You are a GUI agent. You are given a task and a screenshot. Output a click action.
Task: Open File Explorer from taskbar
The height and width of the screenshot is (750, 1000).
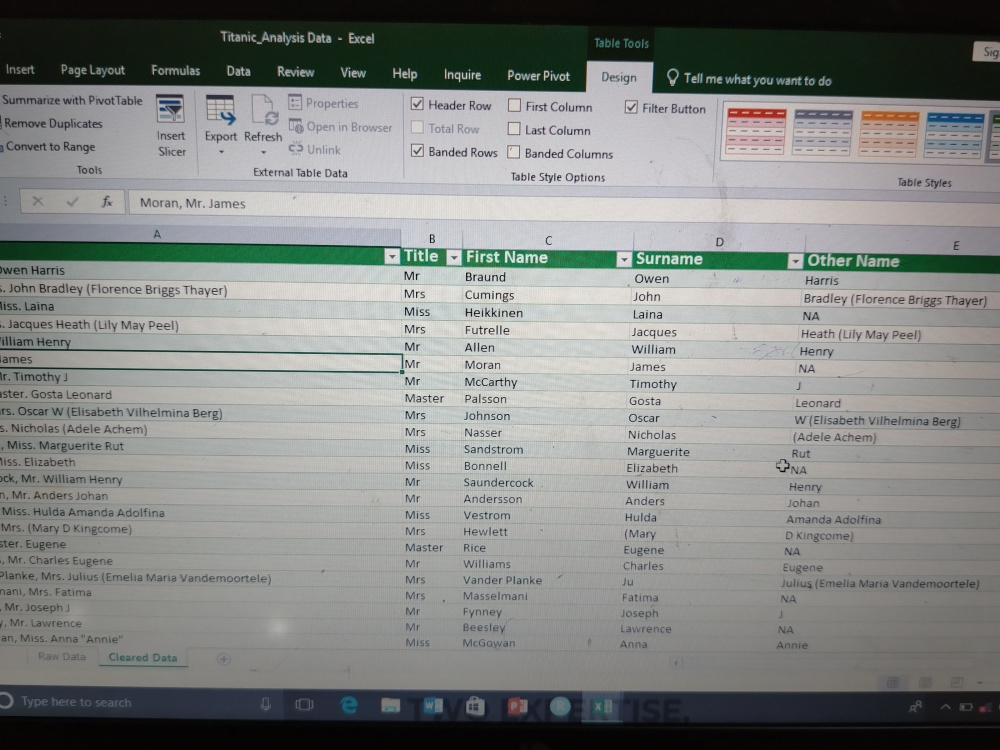click(x=390, y=705)
